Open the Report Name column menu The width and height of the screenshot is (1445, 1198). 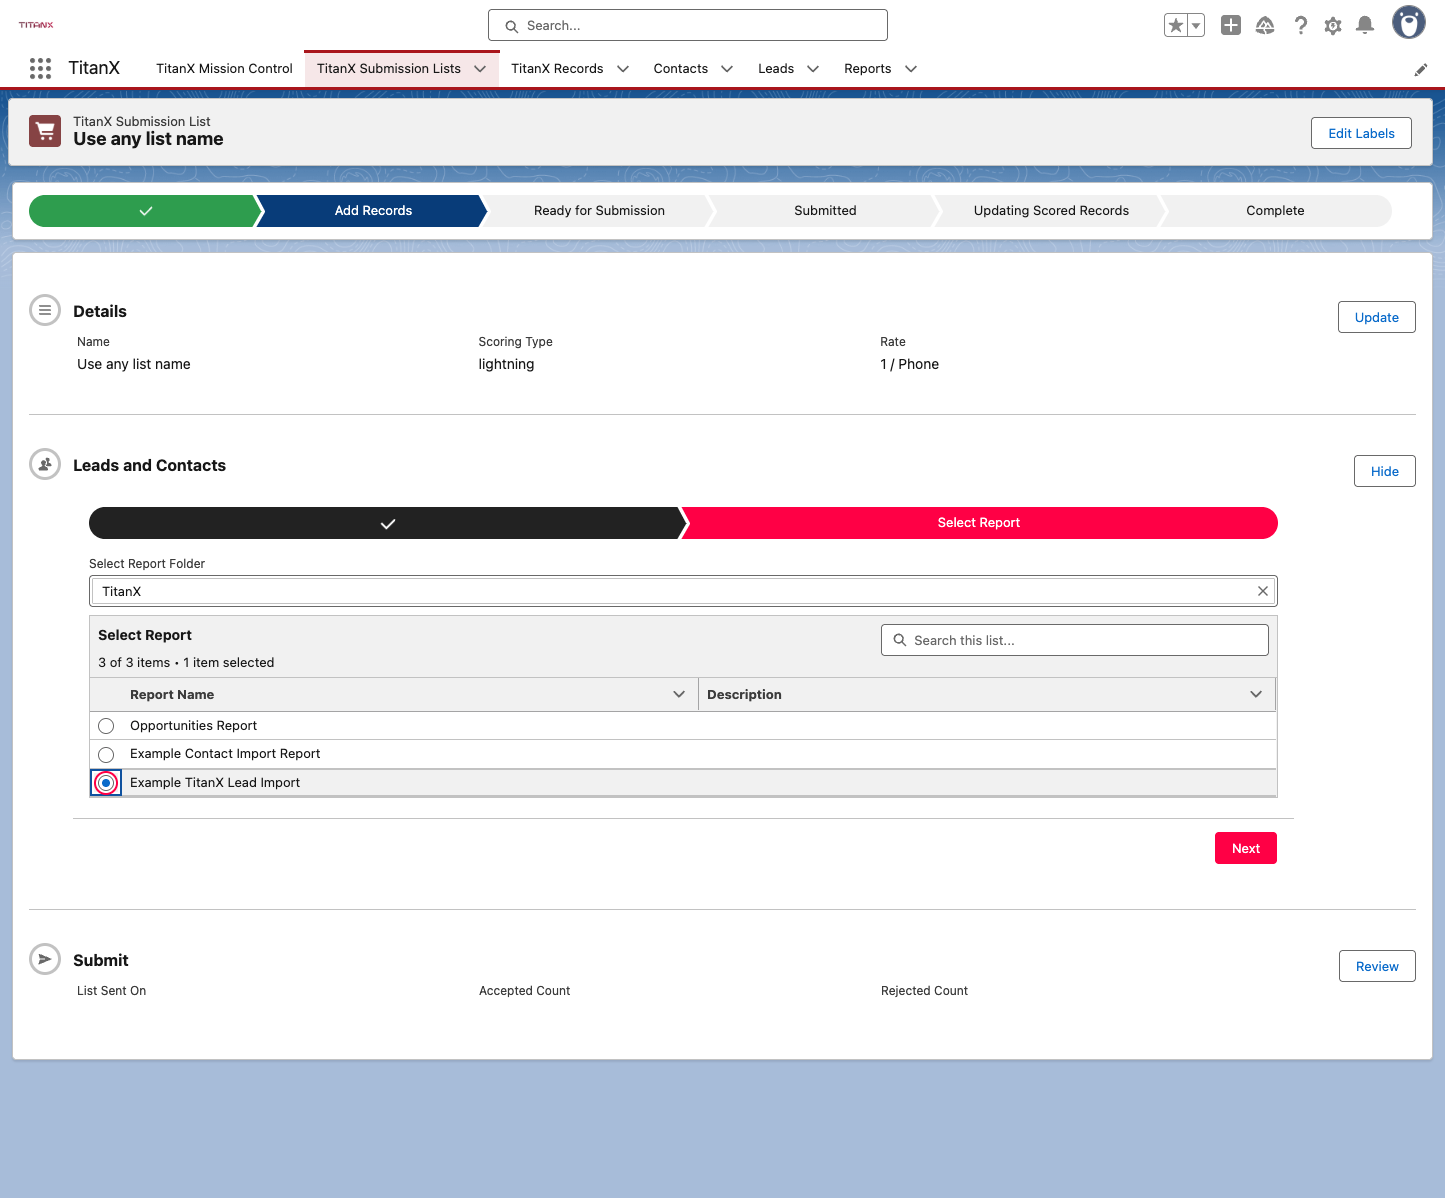[679, 694]
